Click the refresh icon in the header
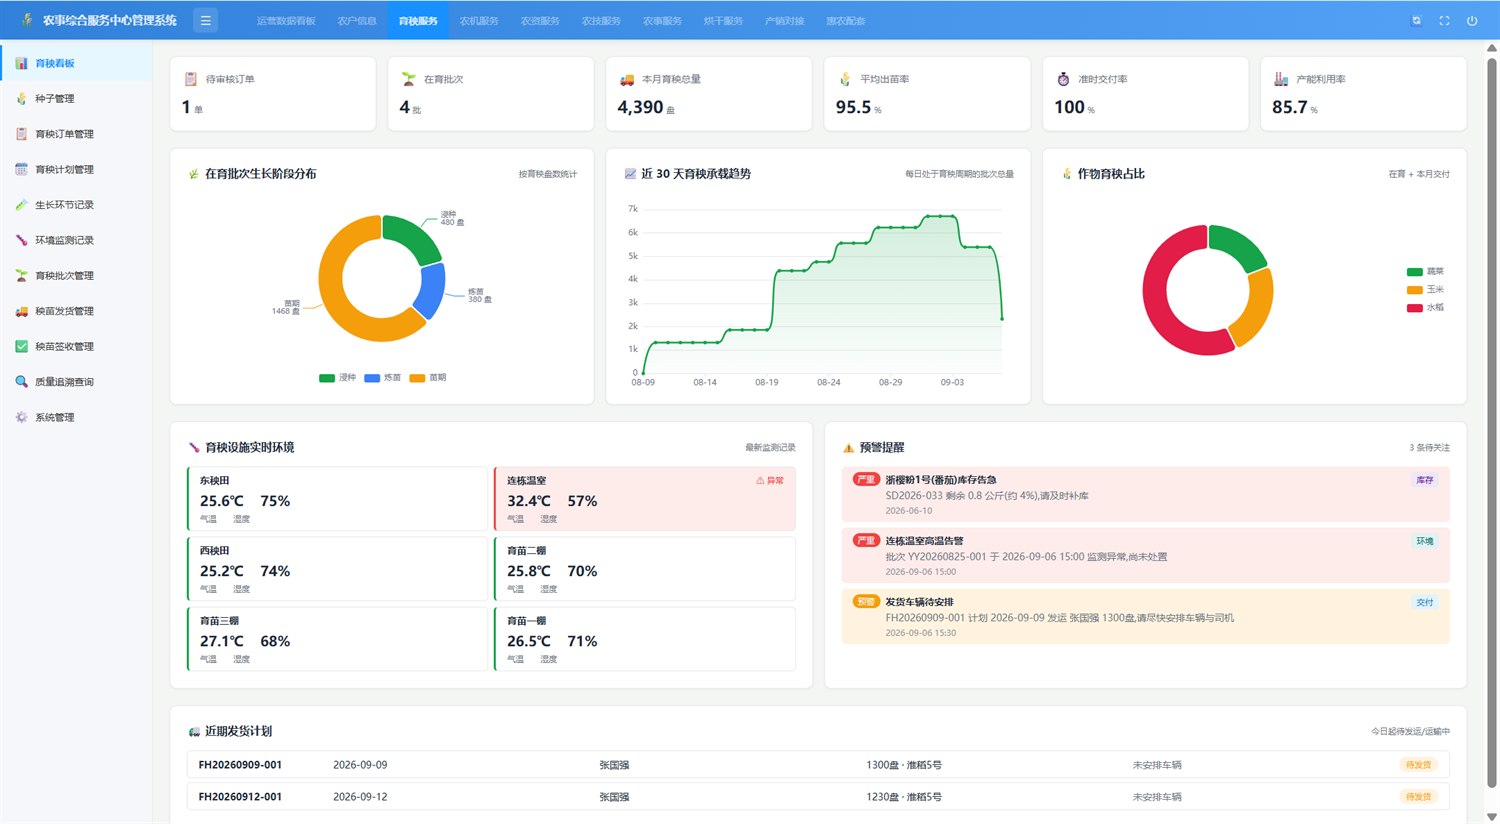This screenshot has height=824, width=1500. click(1416, 20)
